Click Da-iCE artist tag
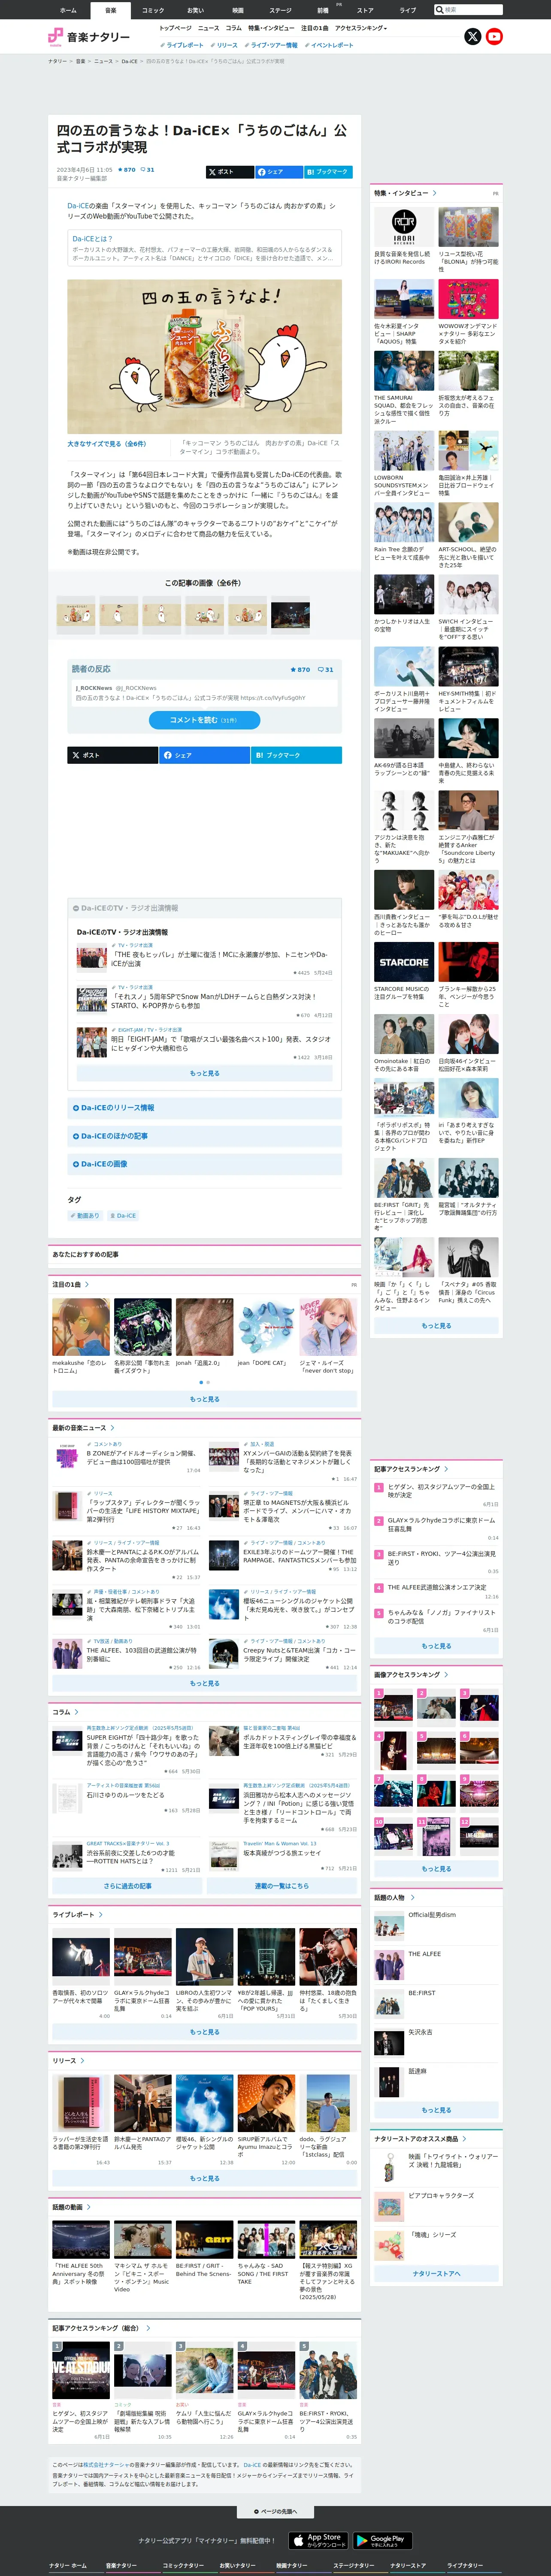The height and width of the screenshot is (2576, 551). coord(123,1216)
